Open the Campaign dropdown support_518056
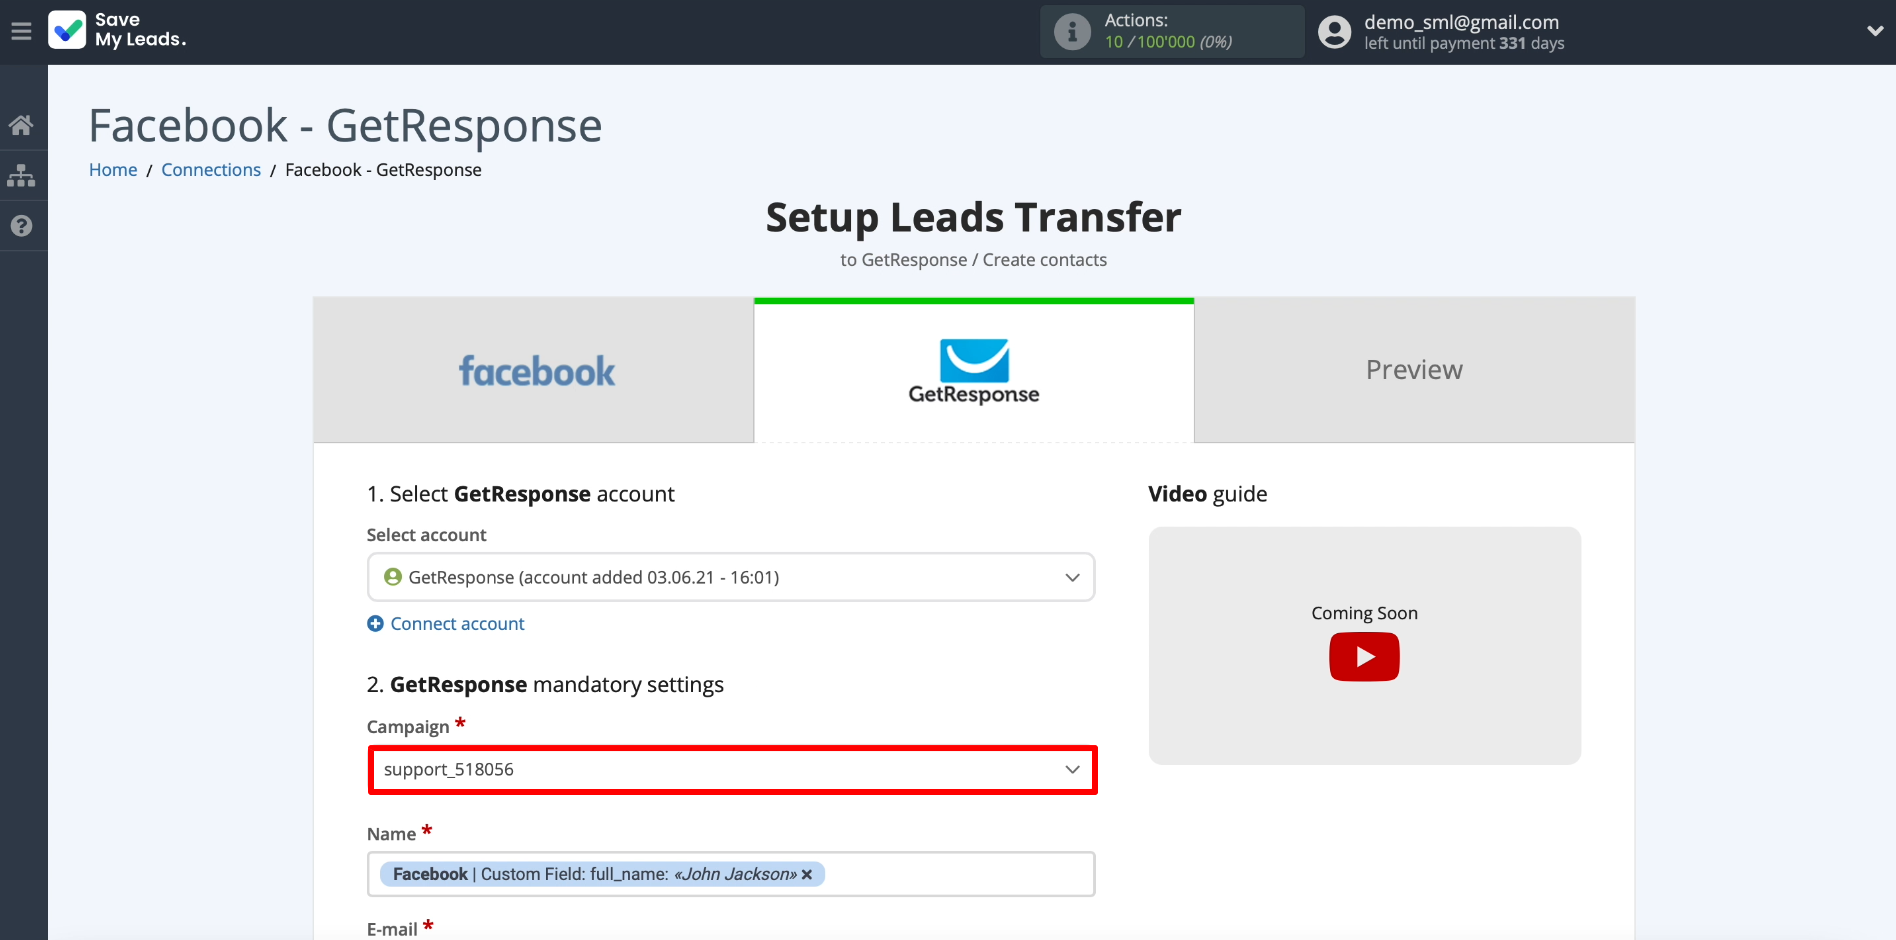 (732, 770)
